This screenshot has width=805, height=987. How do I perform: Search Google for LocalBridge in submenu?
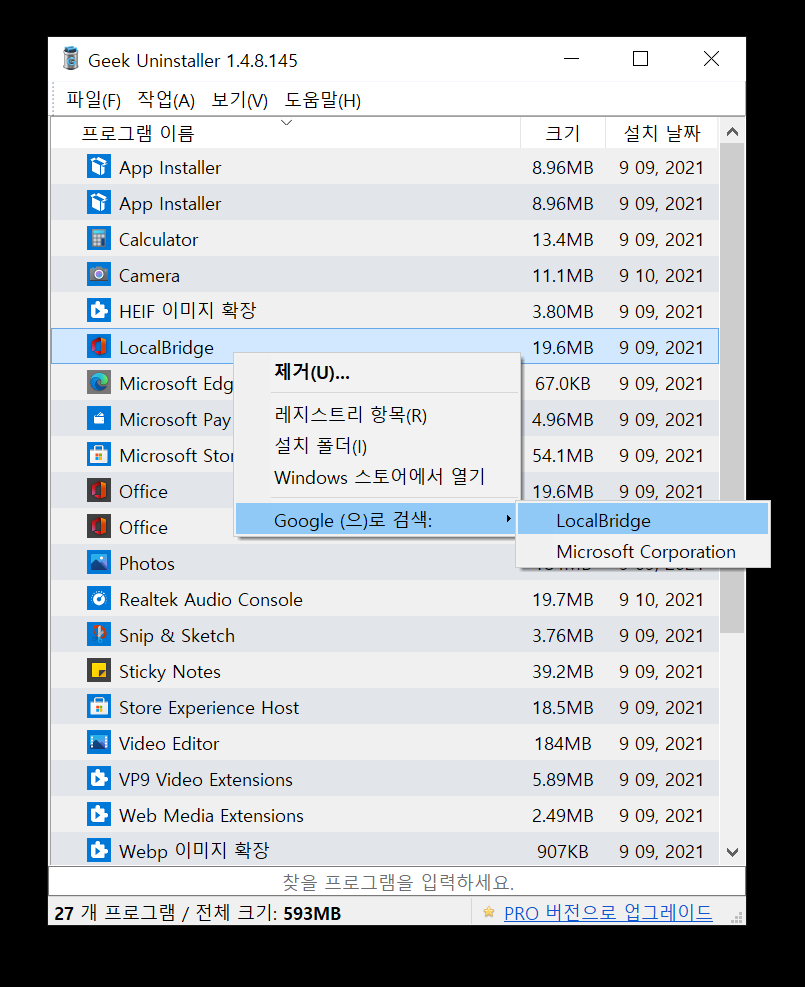tap(643, 520)
